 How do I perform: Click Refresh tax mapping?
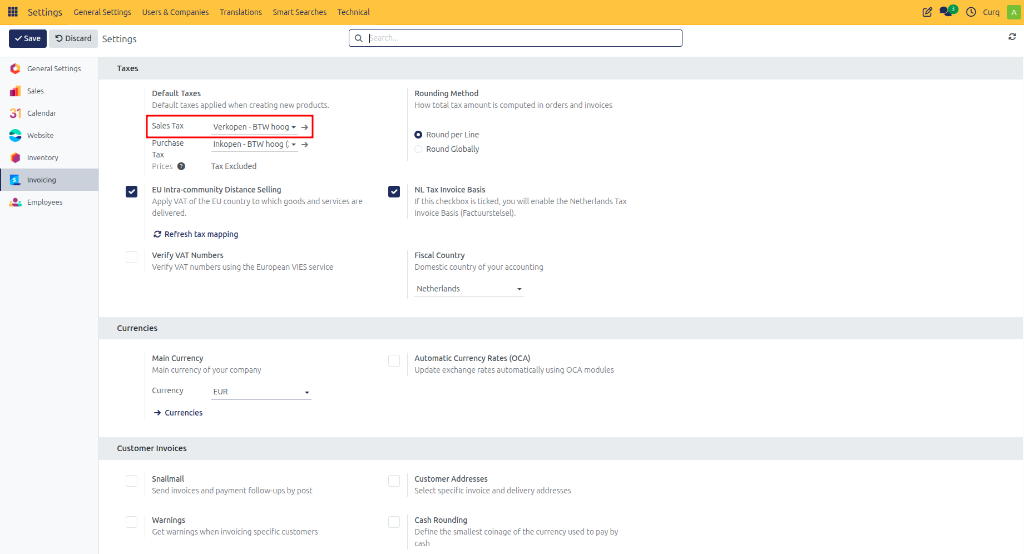tap(196, 234)
